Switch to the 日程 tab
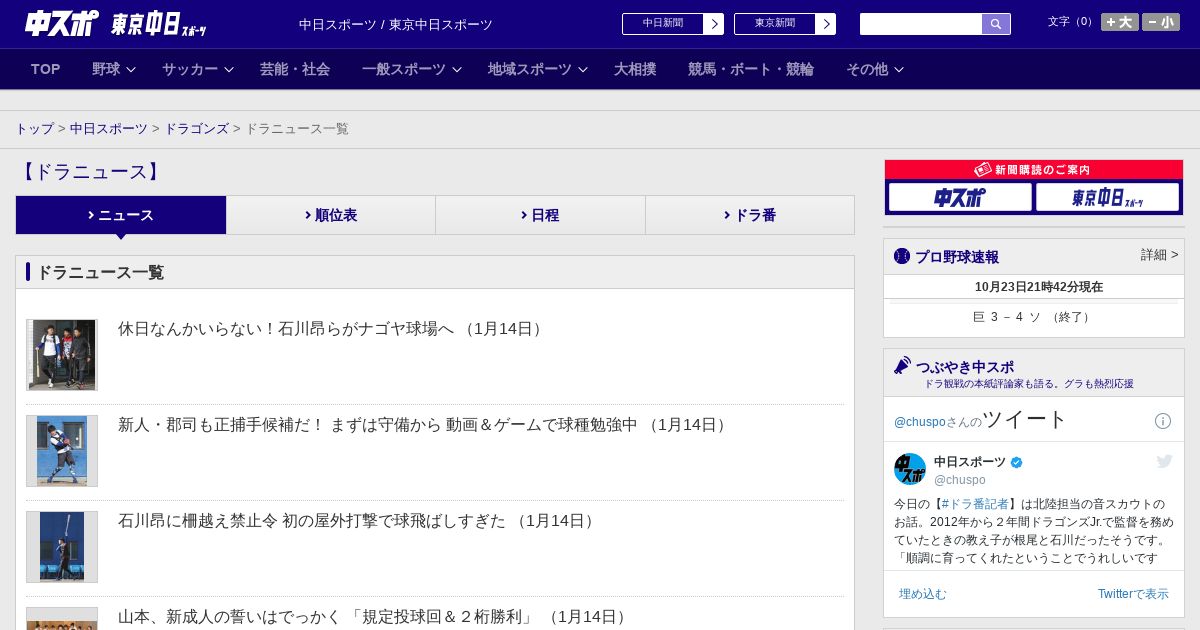Viewport: 1200px width, 630px height. (540, 215)
